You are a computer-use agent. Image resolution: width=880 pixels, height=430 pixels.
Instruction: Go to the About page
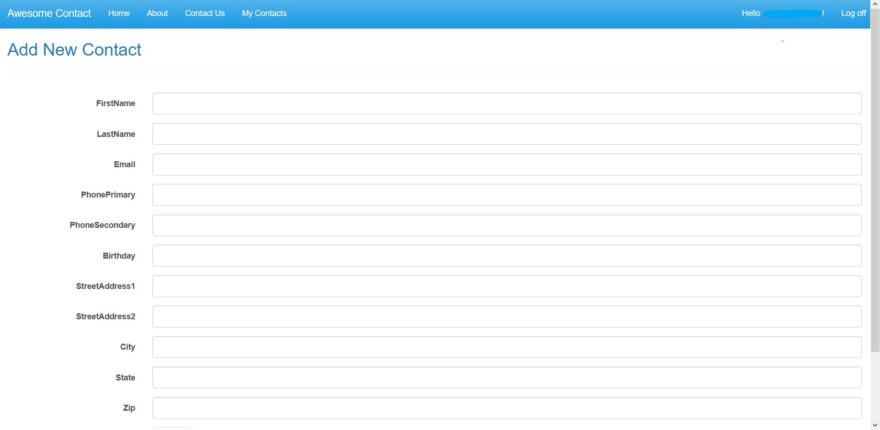click(x=157, y=14)
